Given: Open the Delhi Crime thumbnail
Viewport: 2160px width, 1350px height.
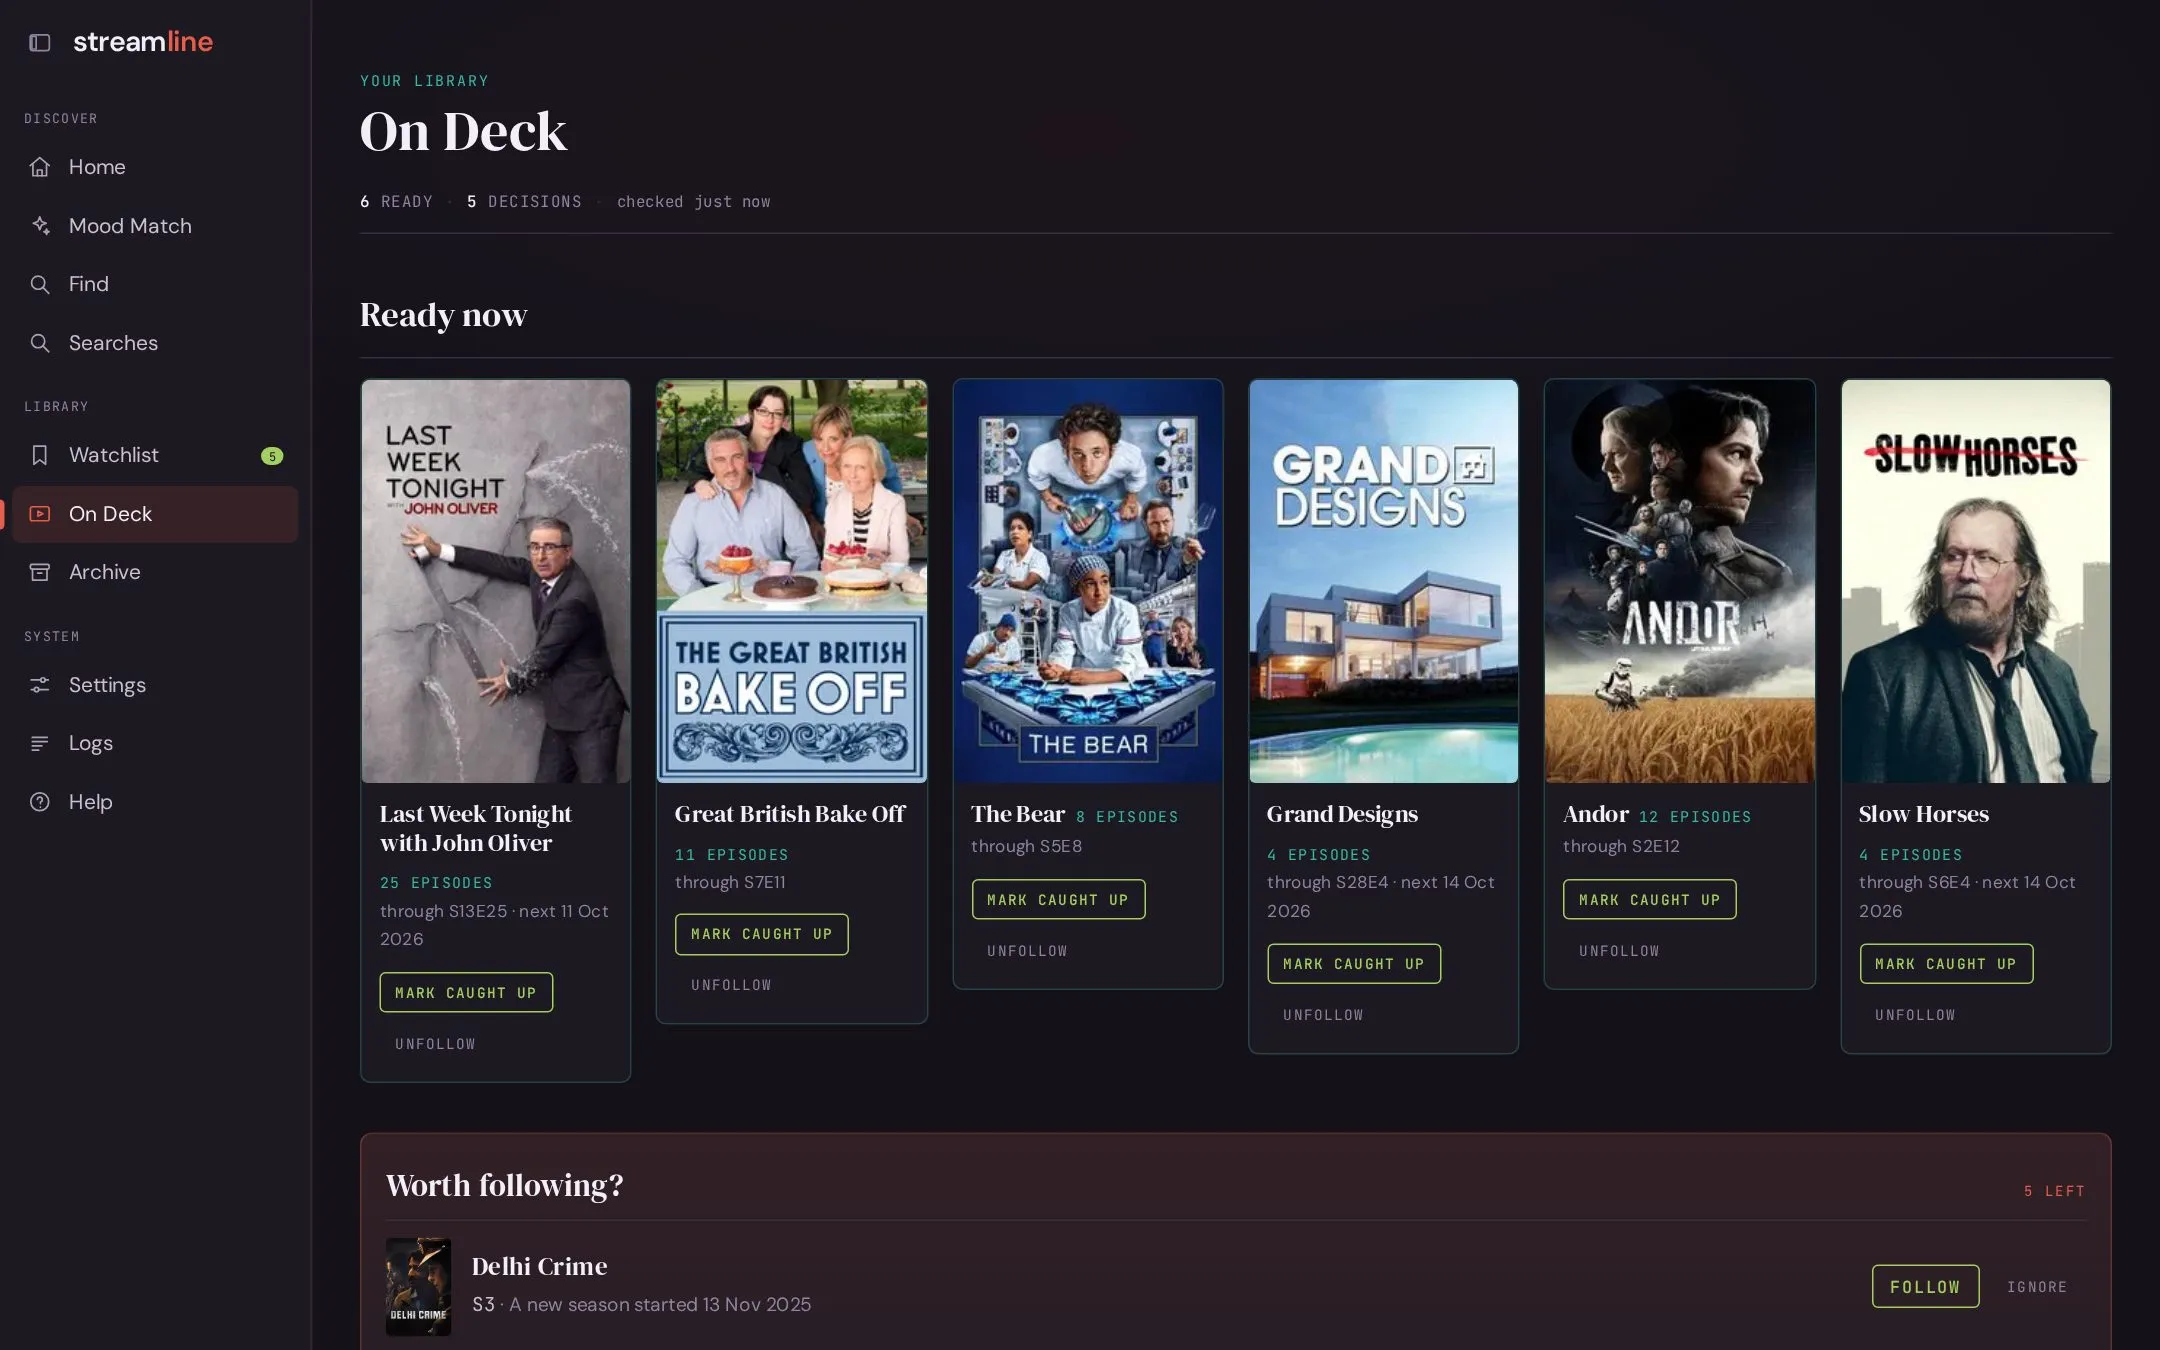Looking at the screenshot, I should (x=418, y=1287).
